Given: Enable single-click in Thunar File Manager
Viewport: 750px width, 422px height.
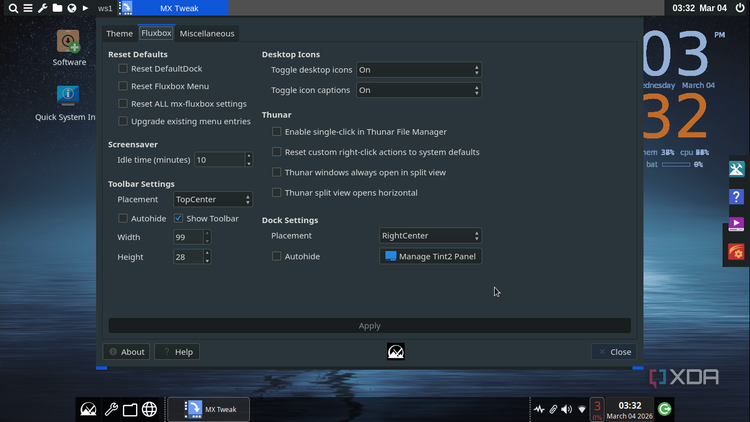Looking at the screenshot, I should tap(276, 132).
